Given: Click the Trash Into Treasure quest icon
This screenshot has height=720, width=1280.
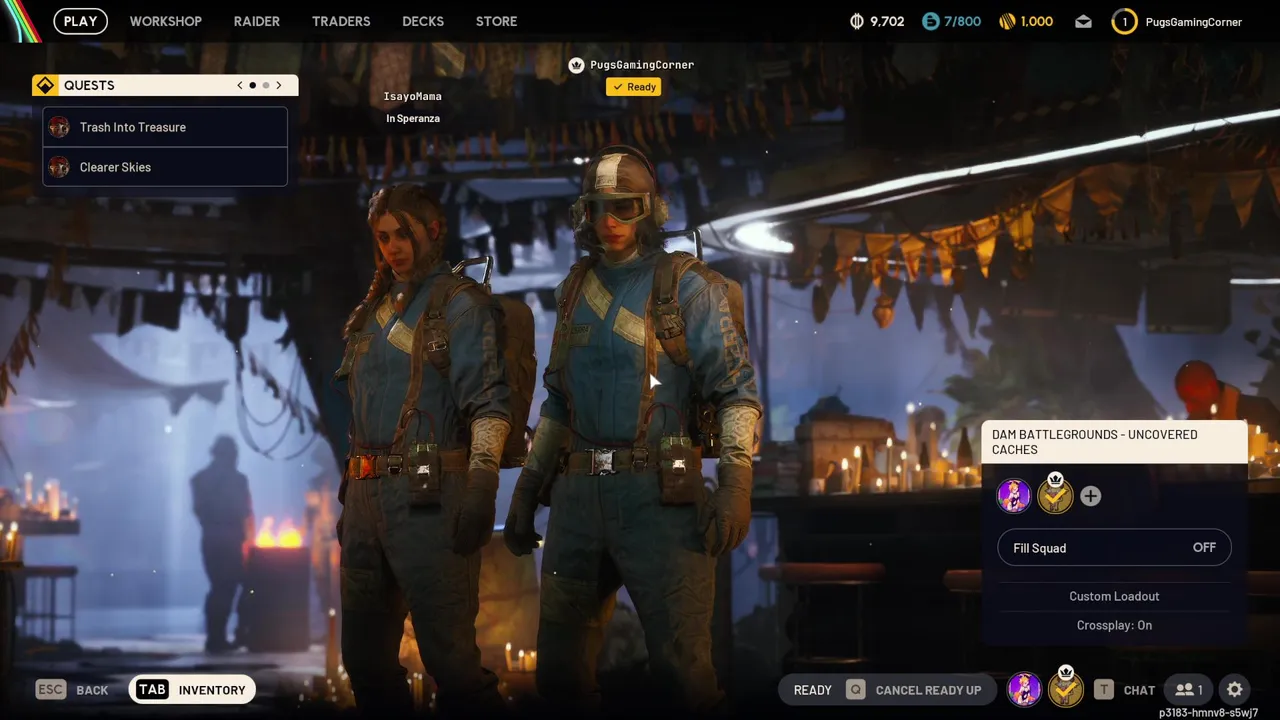Looking at the screenshot, I should (59, 127).
